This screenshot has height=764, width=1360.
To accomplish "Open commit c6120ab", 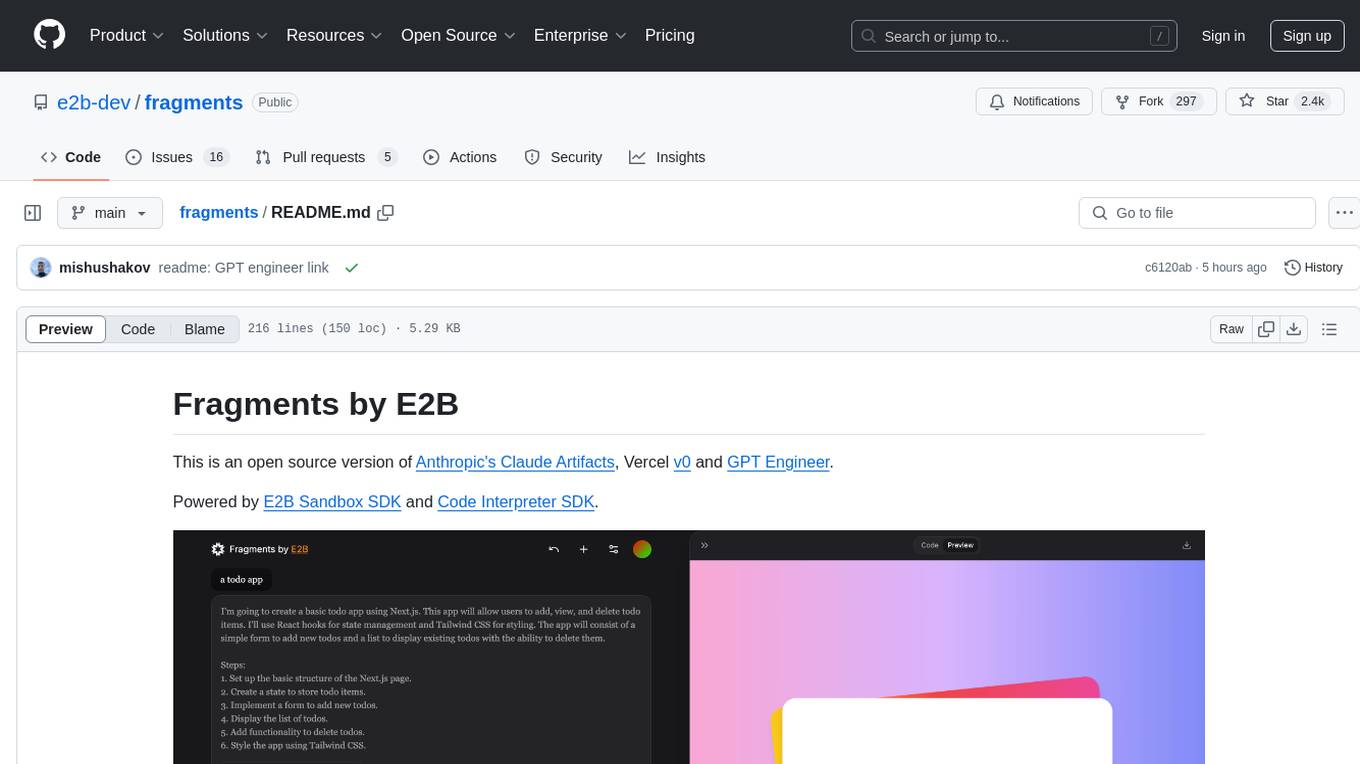I will pos(1168,268).
